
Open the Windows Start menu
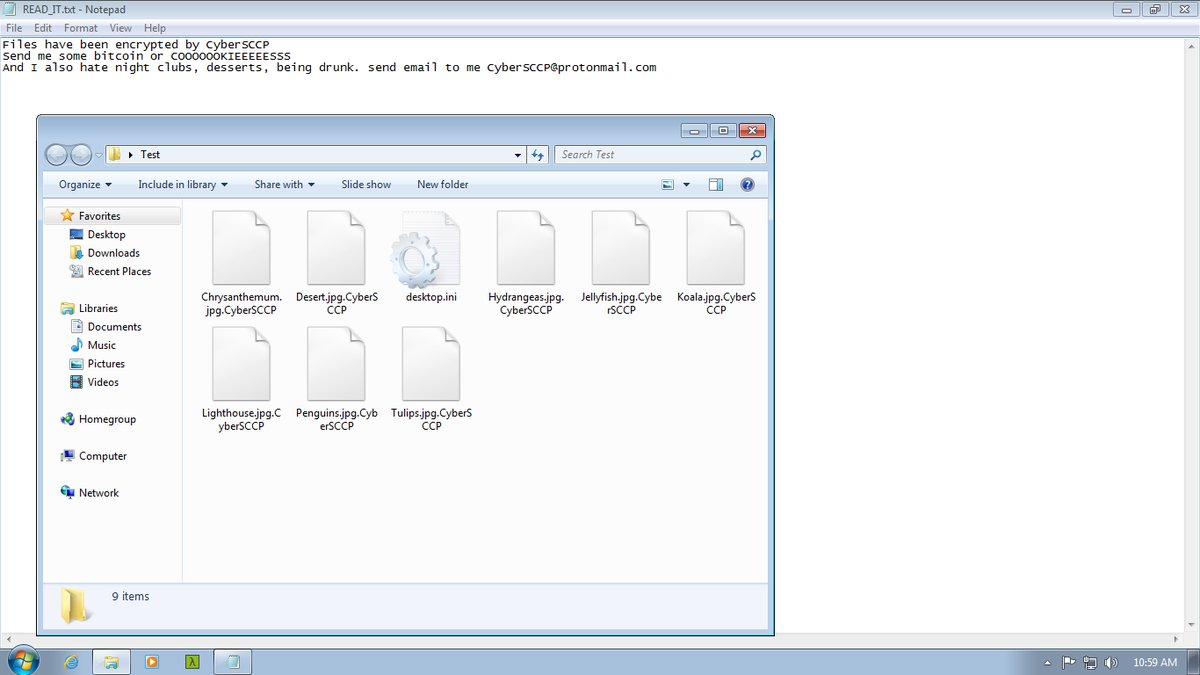pos(22,660)
